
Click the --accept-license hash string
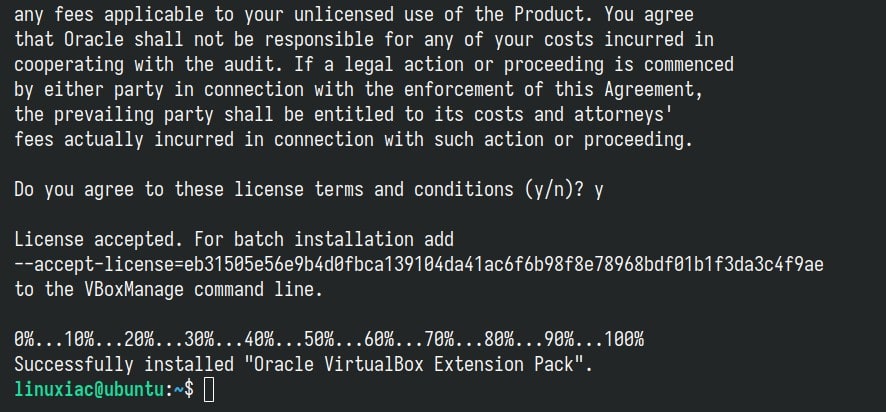tap(419, 264)
